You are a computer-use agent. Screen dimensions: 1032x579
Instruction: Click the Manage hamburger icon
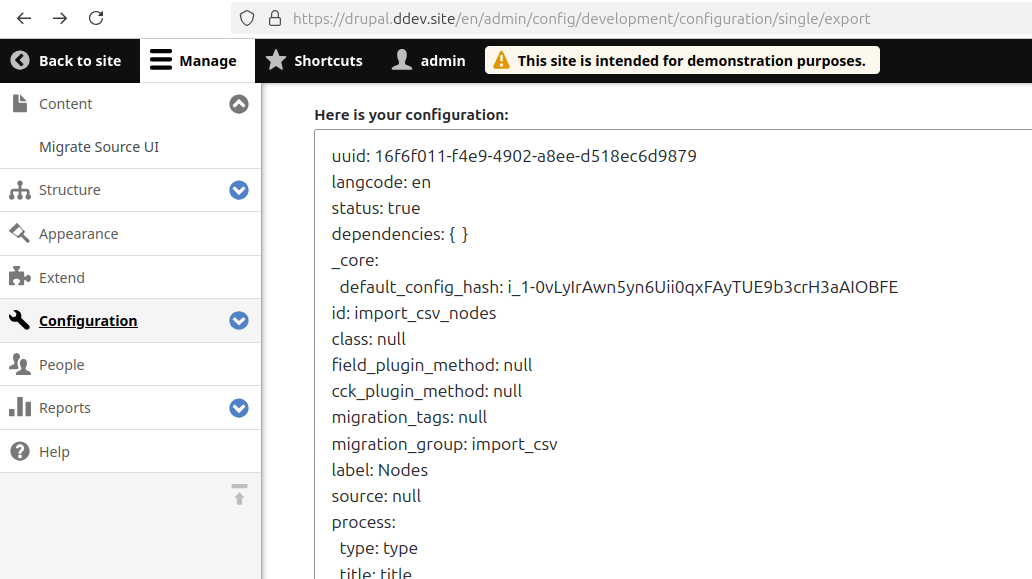160,59
